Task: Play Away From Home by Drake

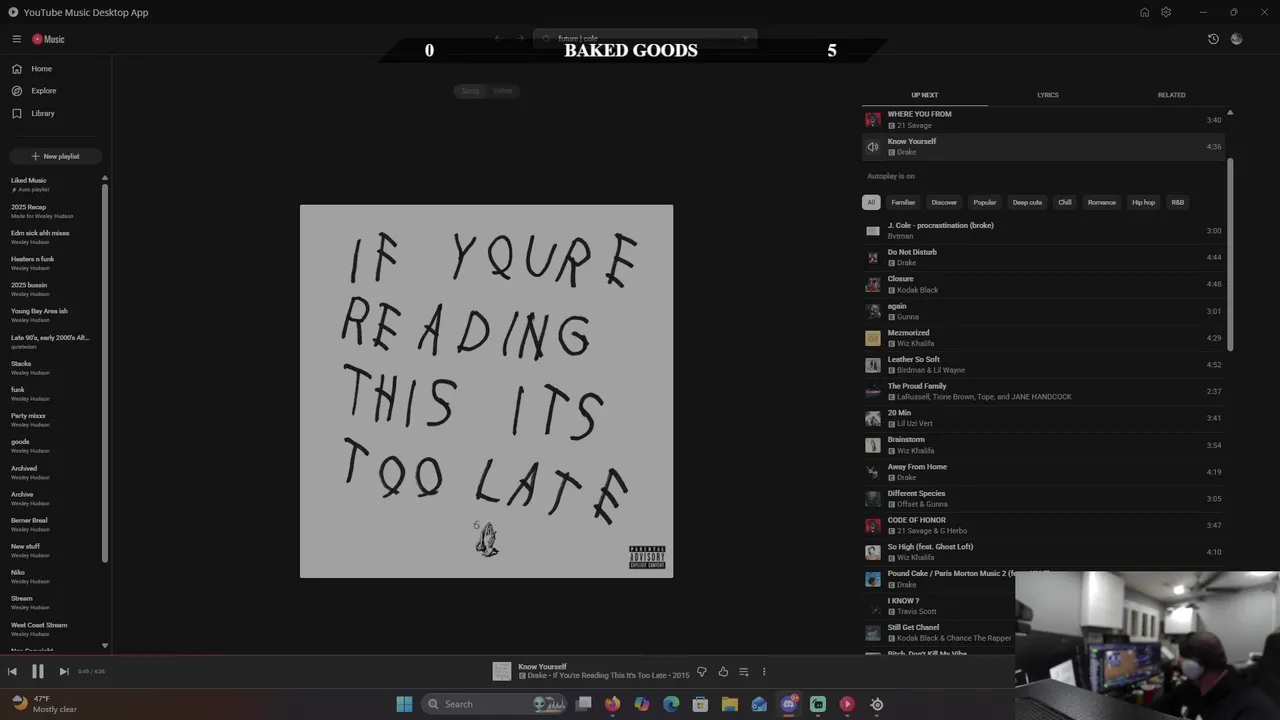Action: tap(1043, 472)
